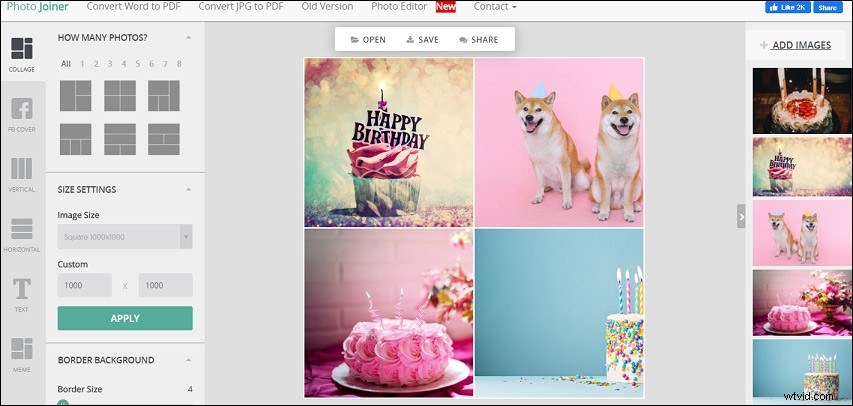Select the pink rose cake thumbnail
This screenshot has height=406, width=853.
tap(802, 303)
